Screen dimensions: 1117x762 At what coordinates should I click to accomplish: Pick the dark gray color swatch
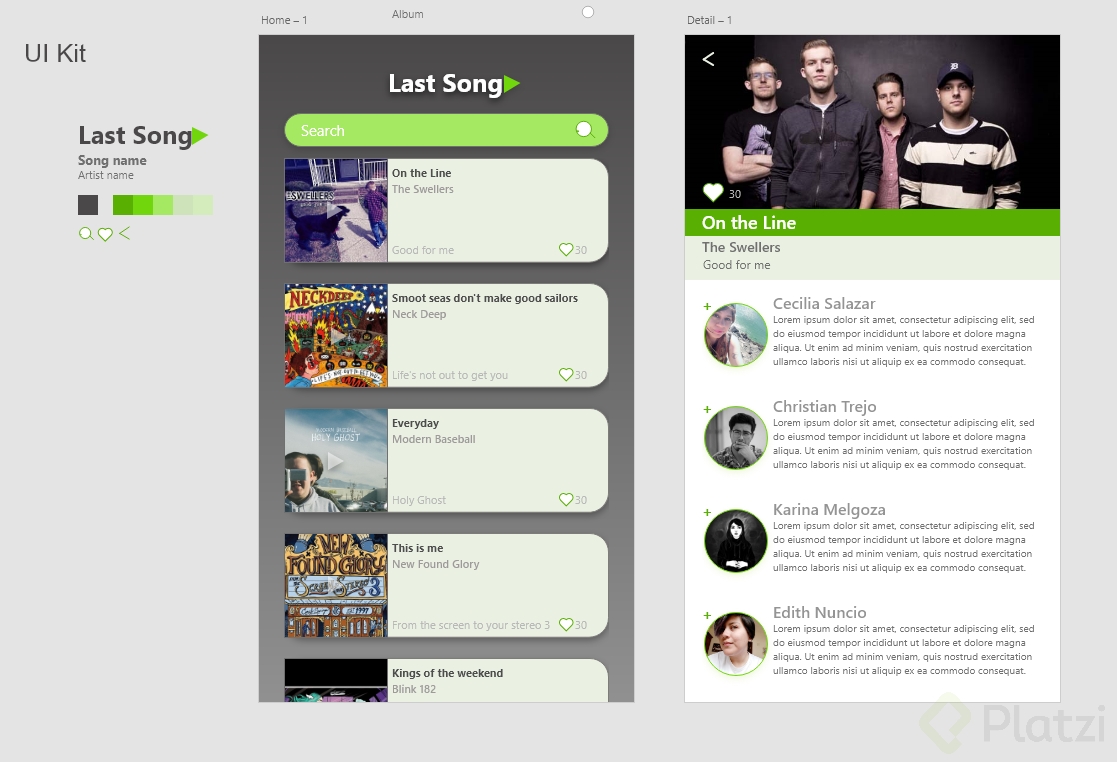88,205
